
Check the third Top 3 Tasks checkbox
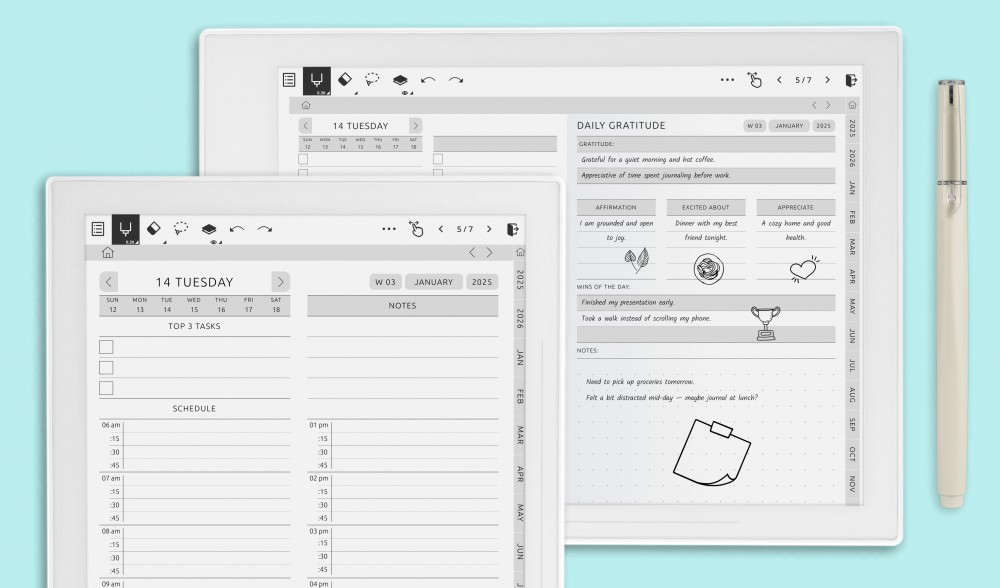[106, 388]
